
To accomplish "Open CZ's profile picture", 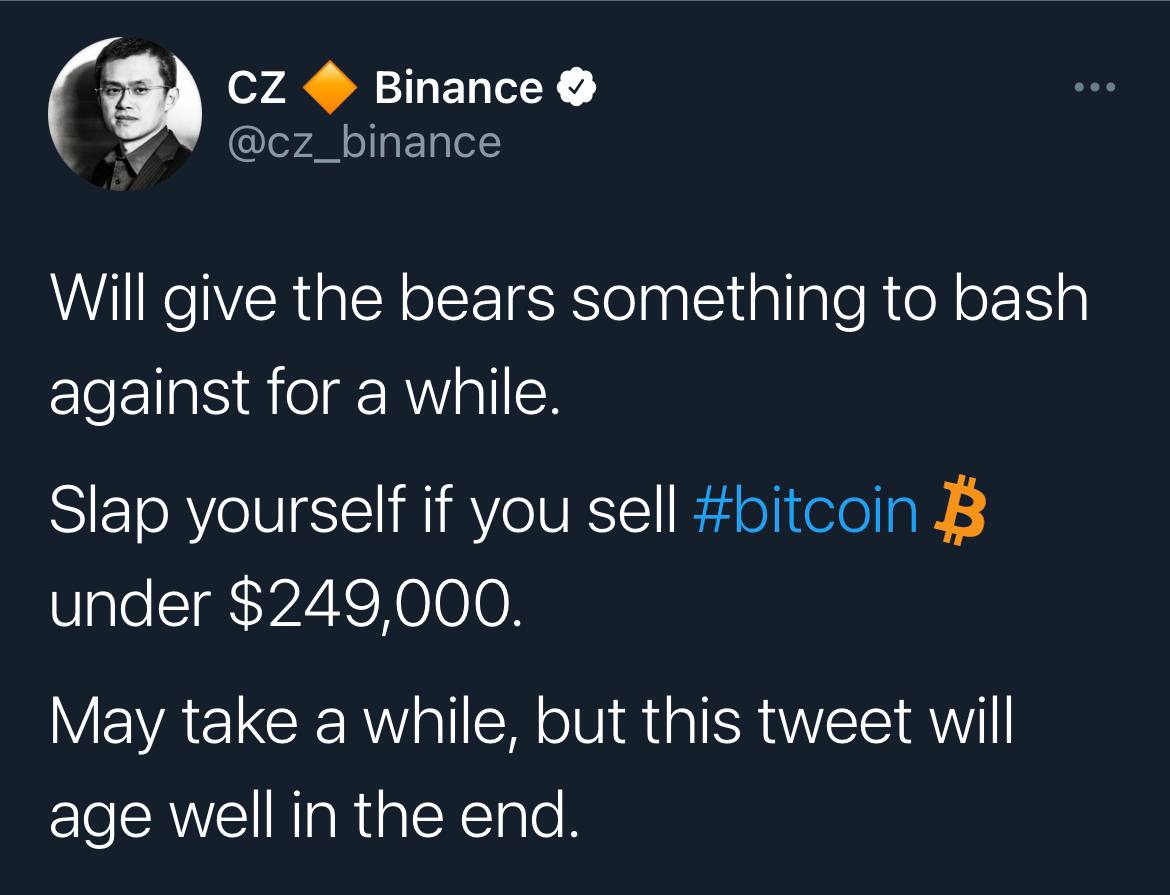I will pos(125,115).
